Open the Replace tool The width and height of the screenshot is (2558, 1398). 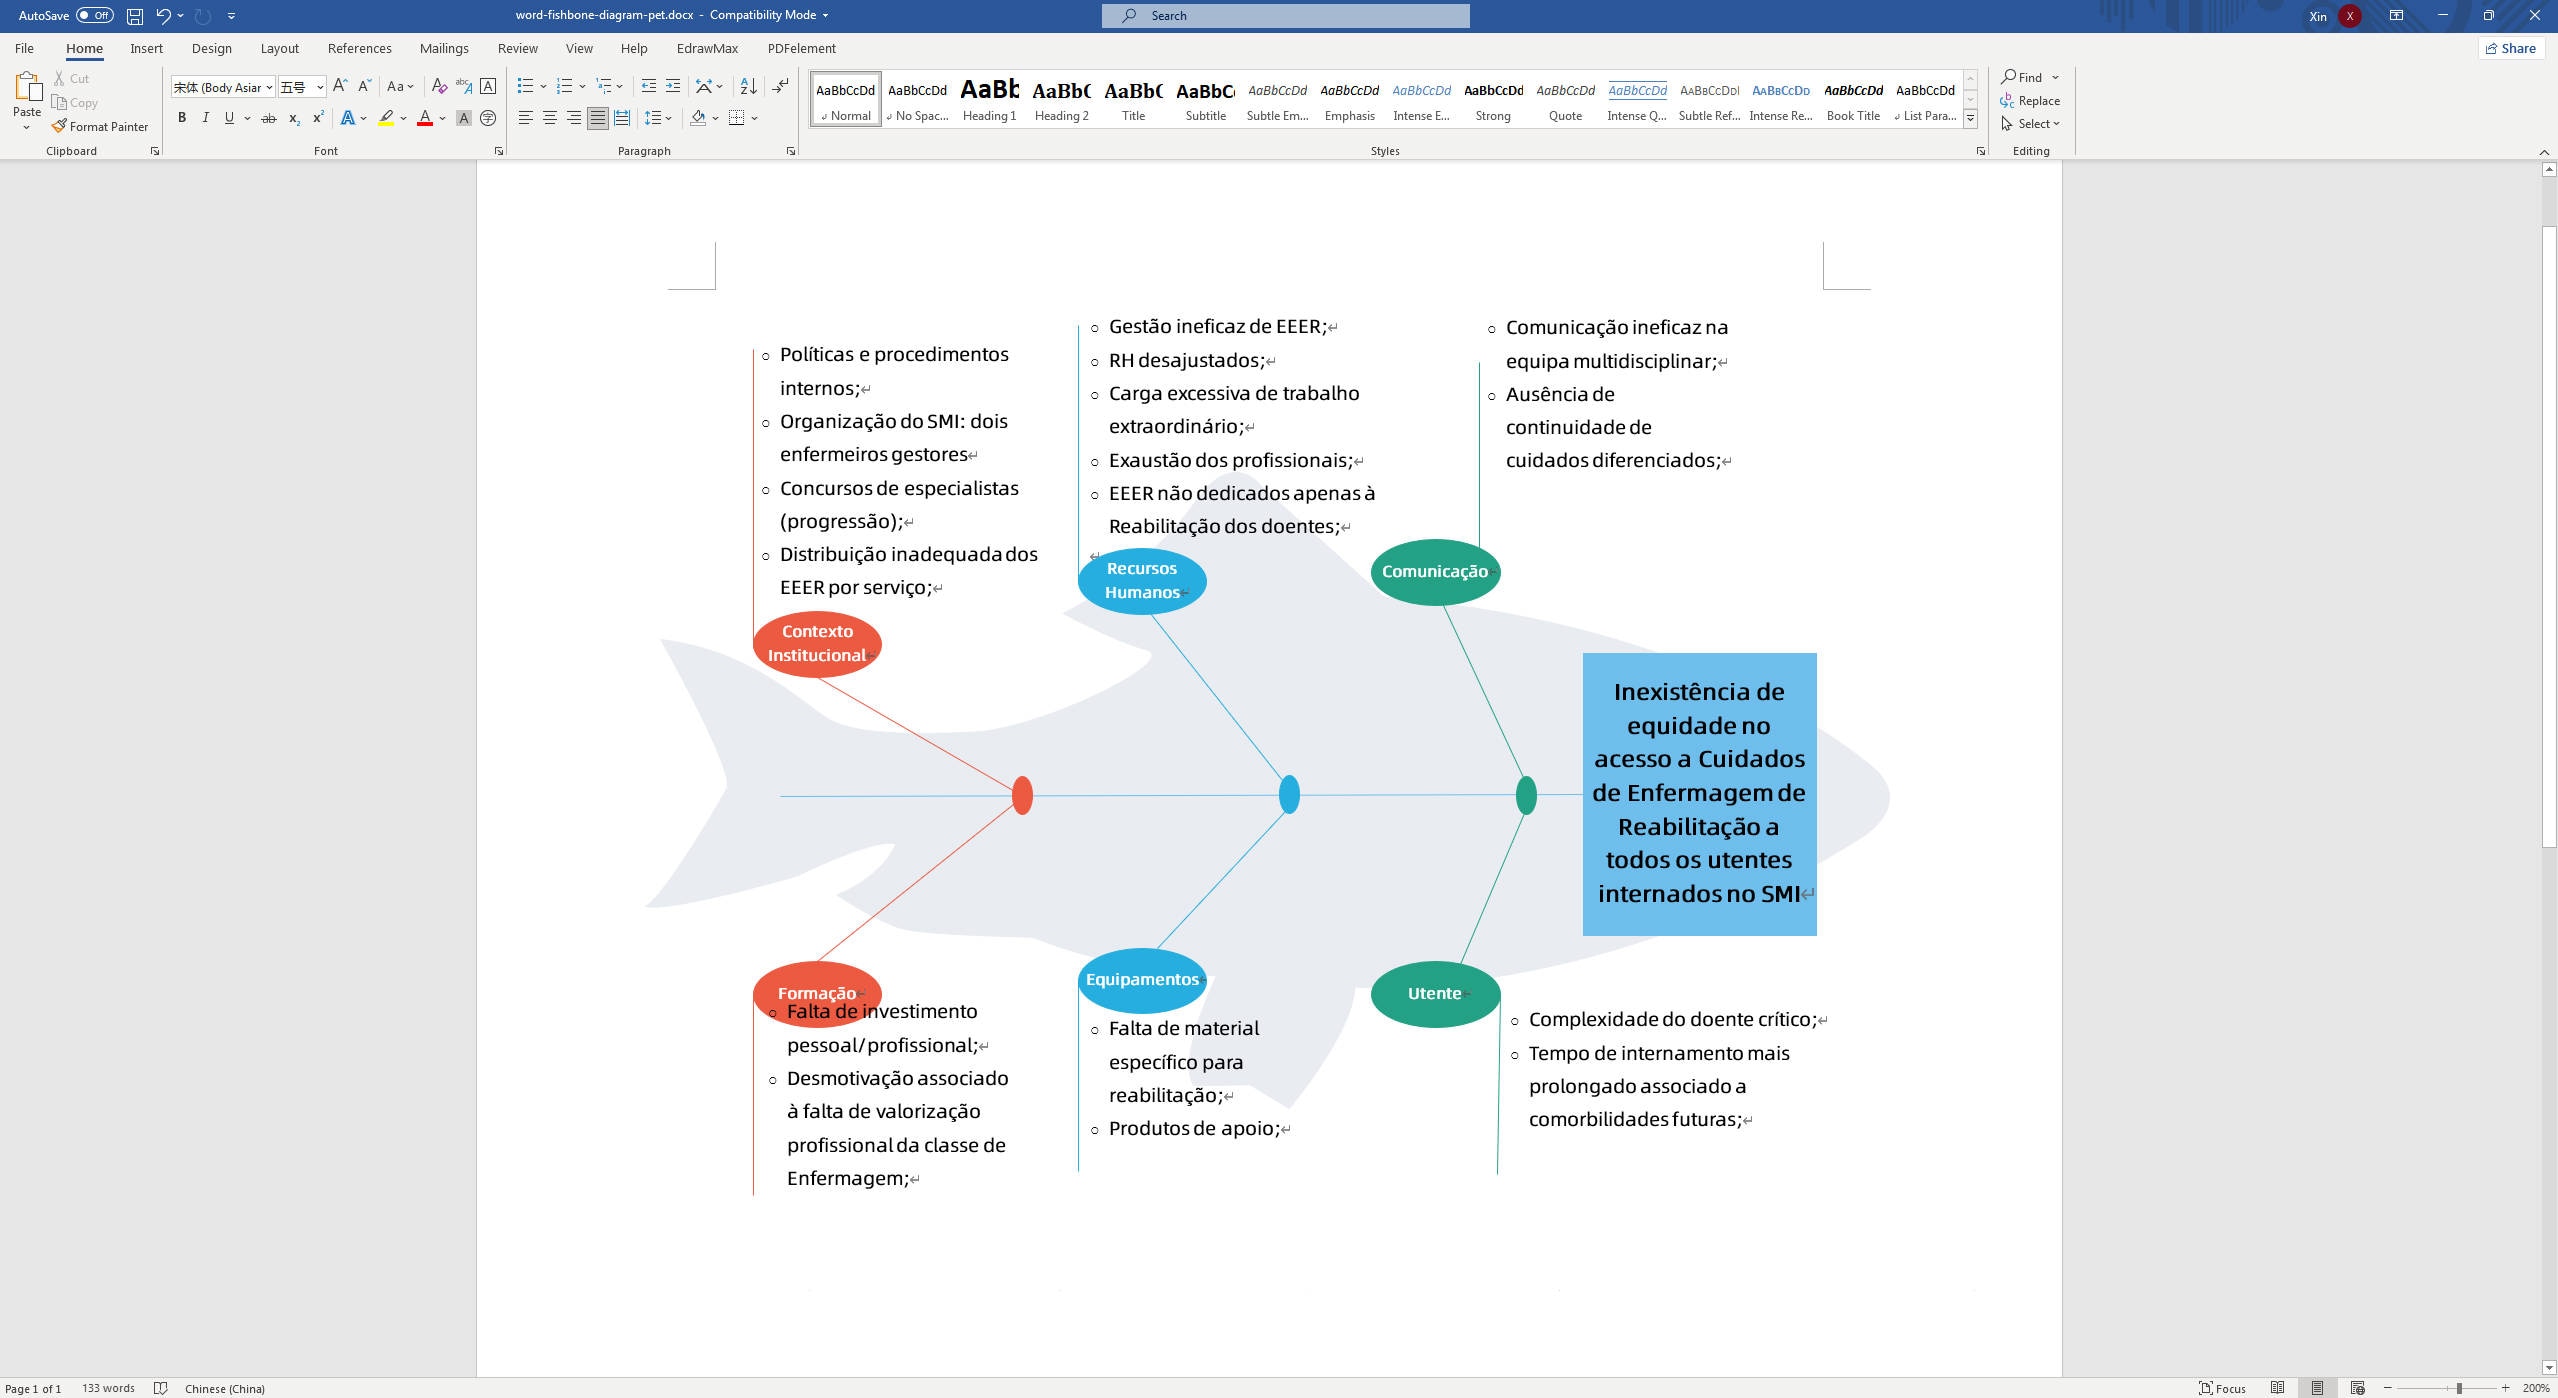coord(2035,100)
